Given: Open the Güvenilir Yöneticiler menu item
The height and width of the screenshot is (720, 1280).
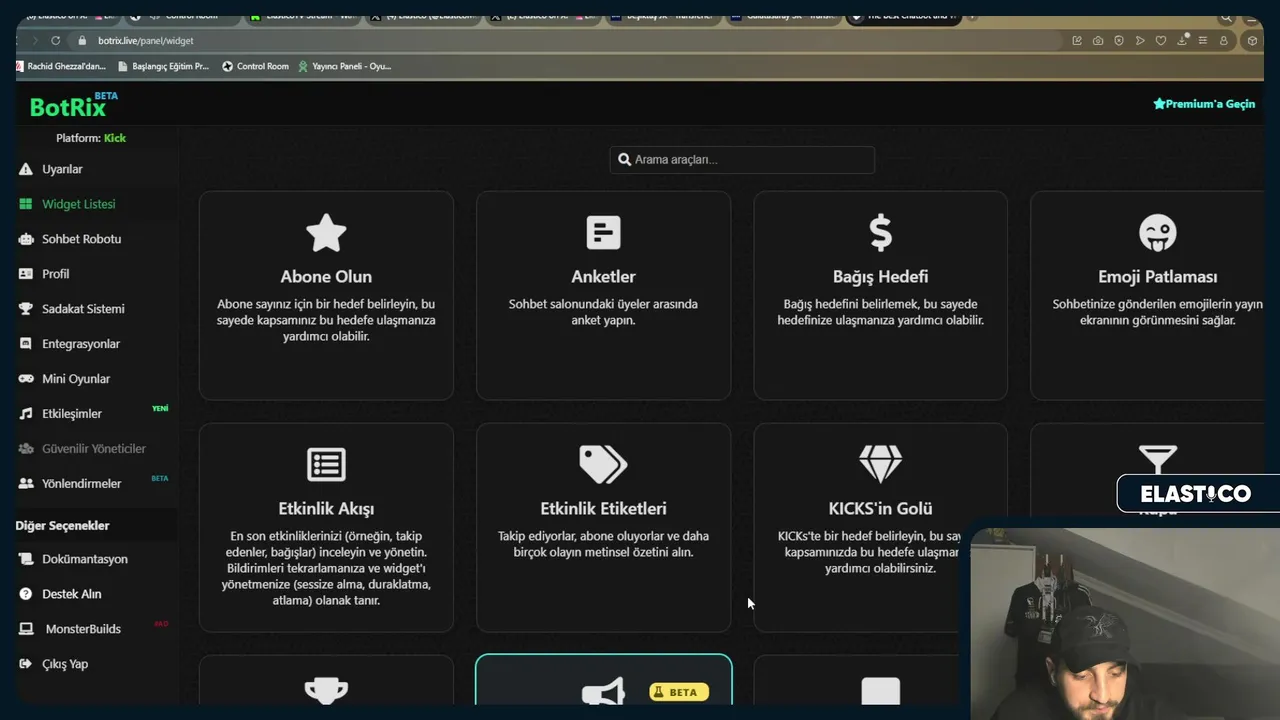Looking at the screenshot, I should [x=93, y=449].
